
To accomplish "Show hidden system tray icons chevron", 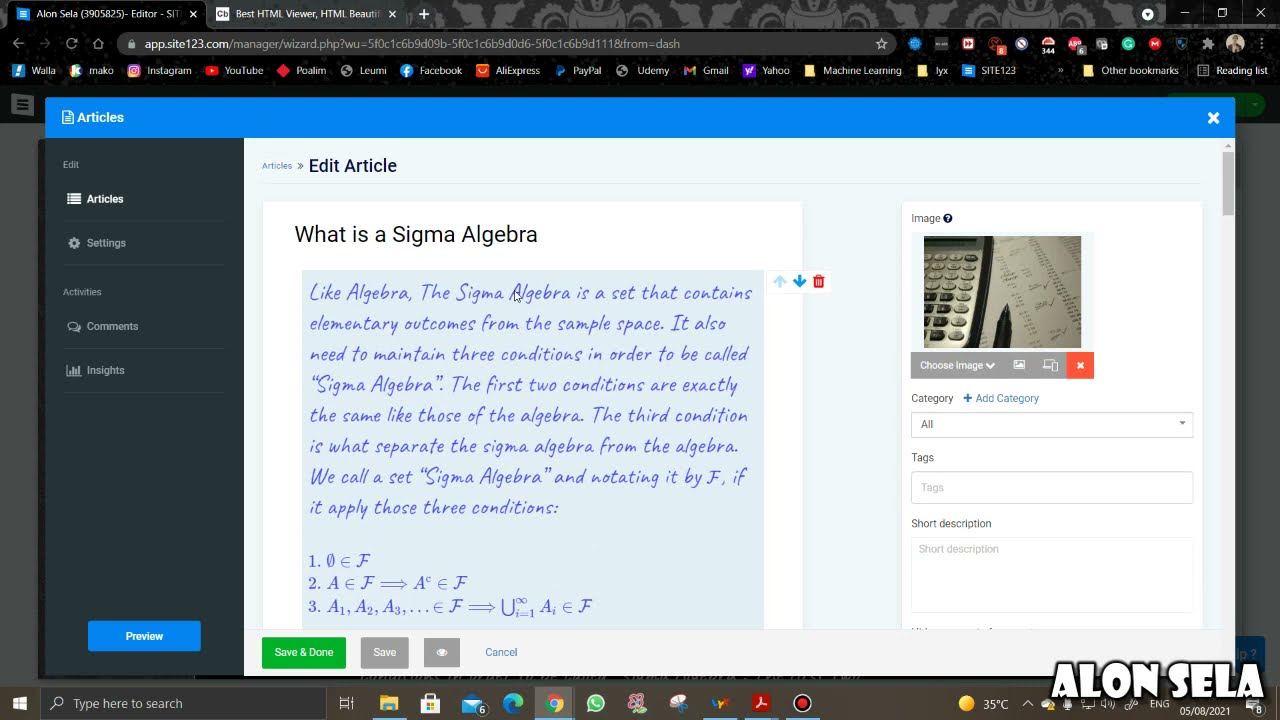I will (x=1027, y=704).
